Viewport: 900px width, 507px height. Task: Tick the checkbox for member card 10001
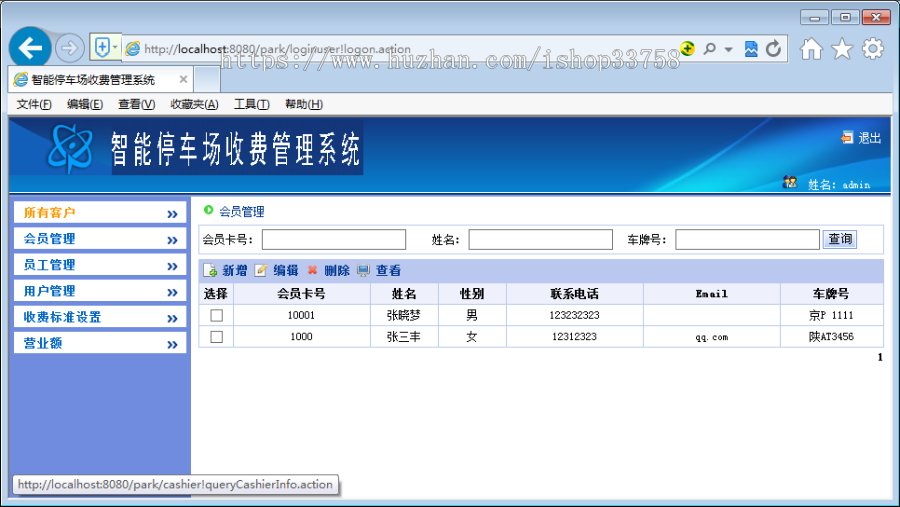pyautogui.click(x=216, y=315)
